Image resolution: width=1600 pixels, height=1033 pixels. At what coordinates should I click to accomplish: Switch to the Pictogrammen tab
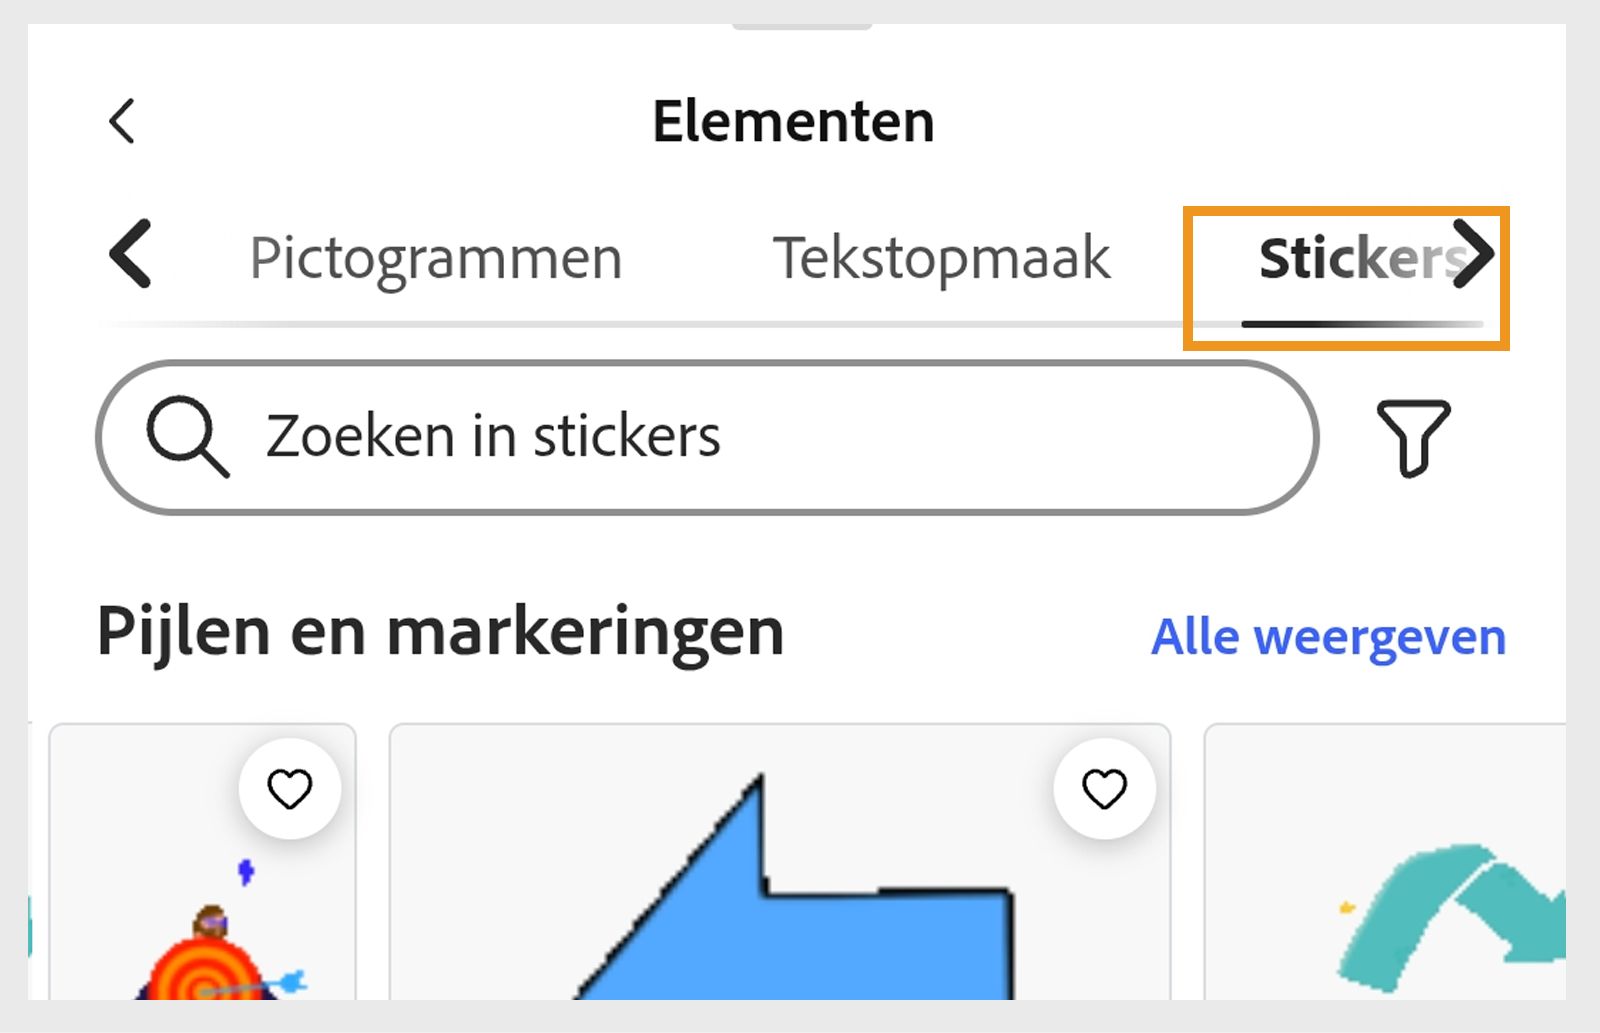(x=437, y=258)
